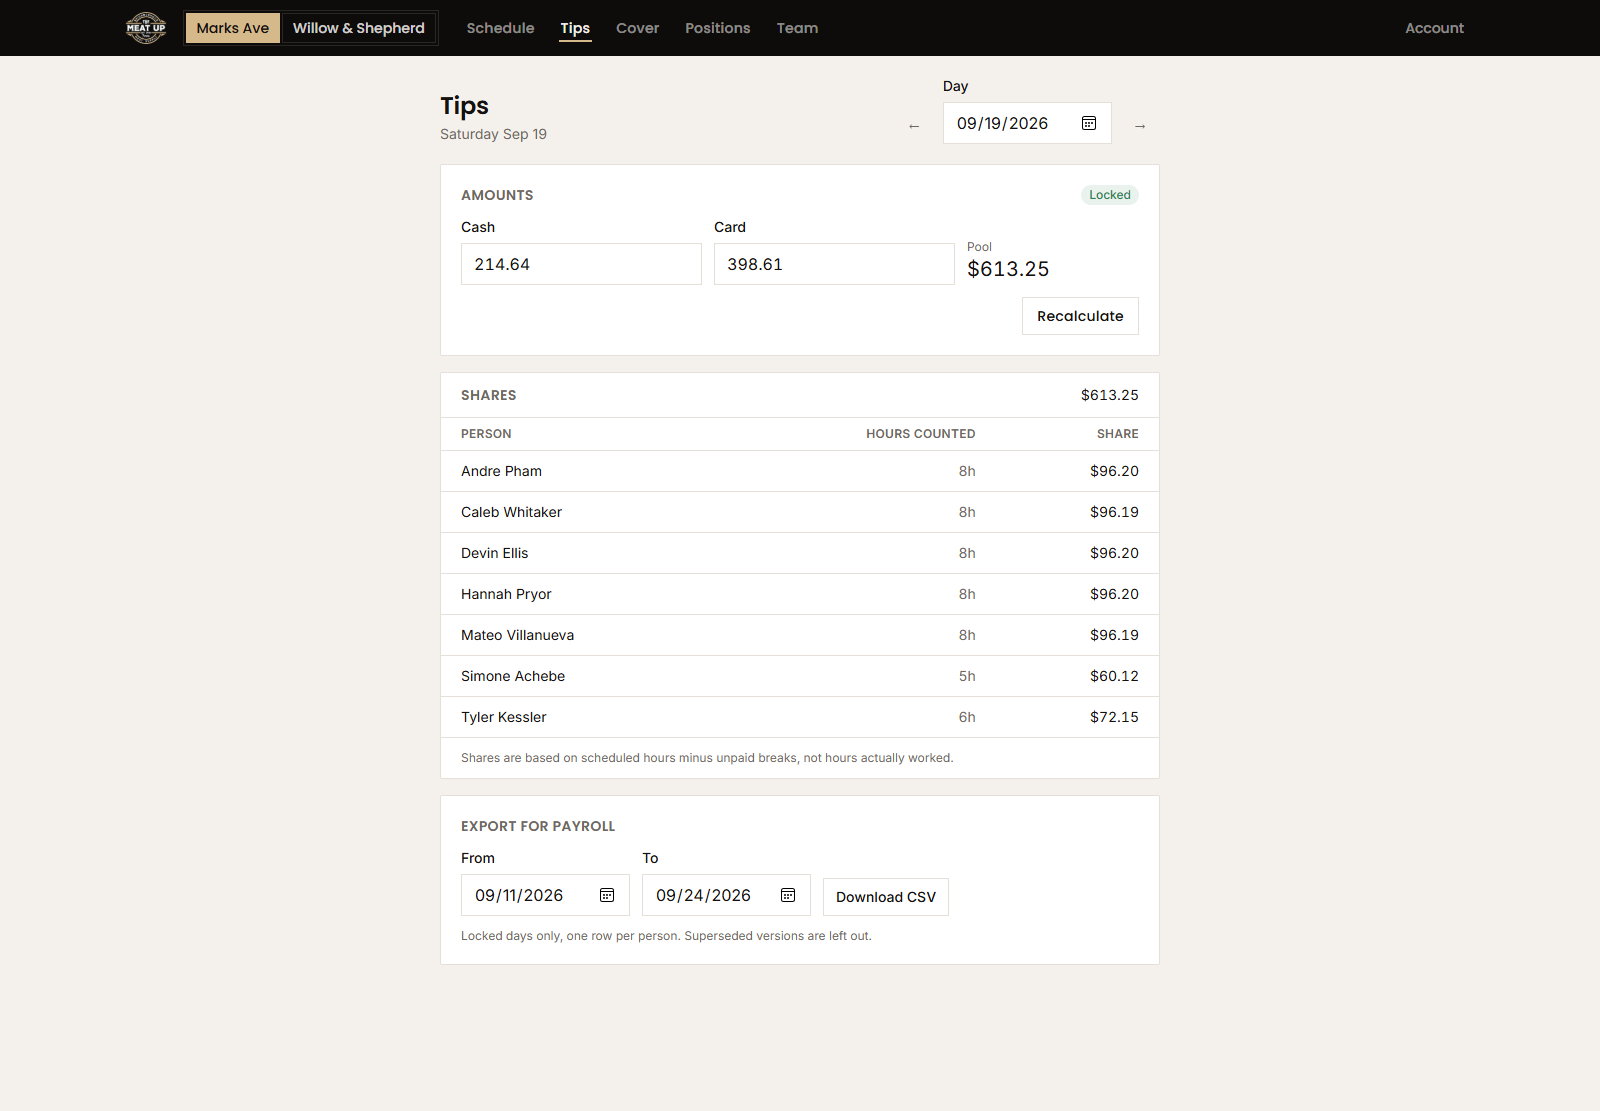This screenshot has height=1111, width=1600.
Task: Click Tyler Kessler's 6h hours value
Action: click(x=967, y=717)
